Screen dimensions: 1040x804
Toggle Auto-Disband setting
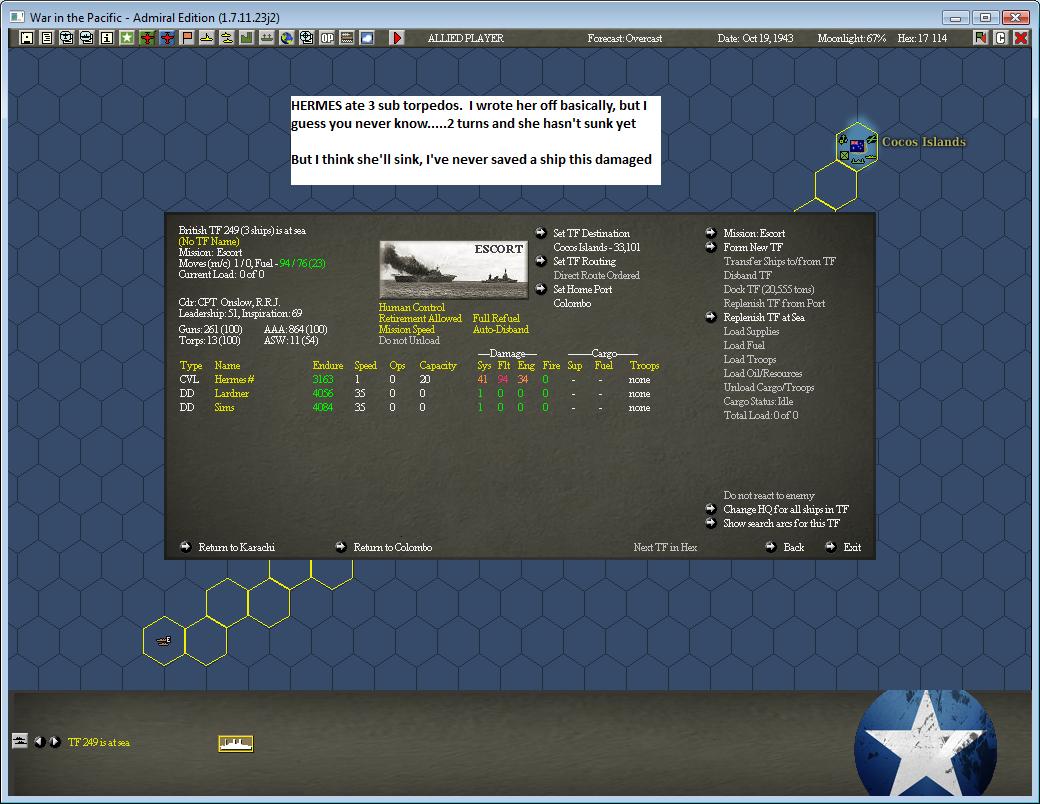pyautogui.click(x=501, y=329)
